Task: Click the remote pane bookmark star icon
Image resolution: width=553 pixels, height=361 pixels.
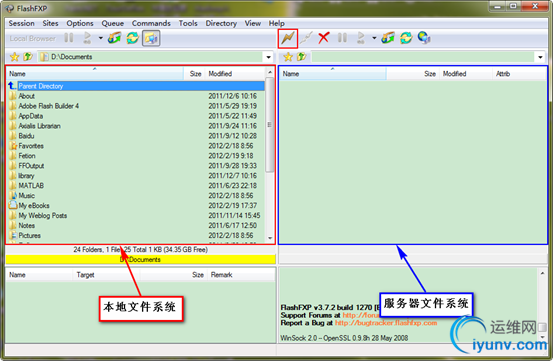Action: 288,57
